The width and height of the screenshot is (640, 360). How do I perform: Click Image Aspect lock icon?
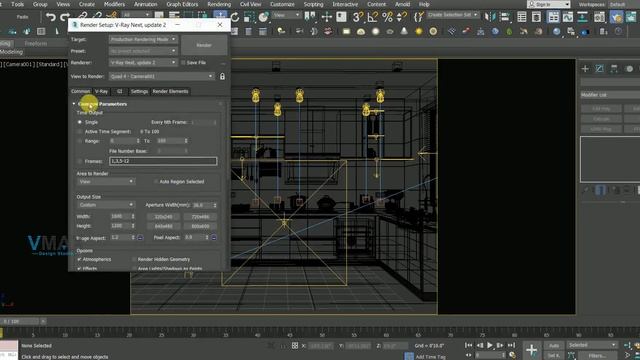point(140,237)
